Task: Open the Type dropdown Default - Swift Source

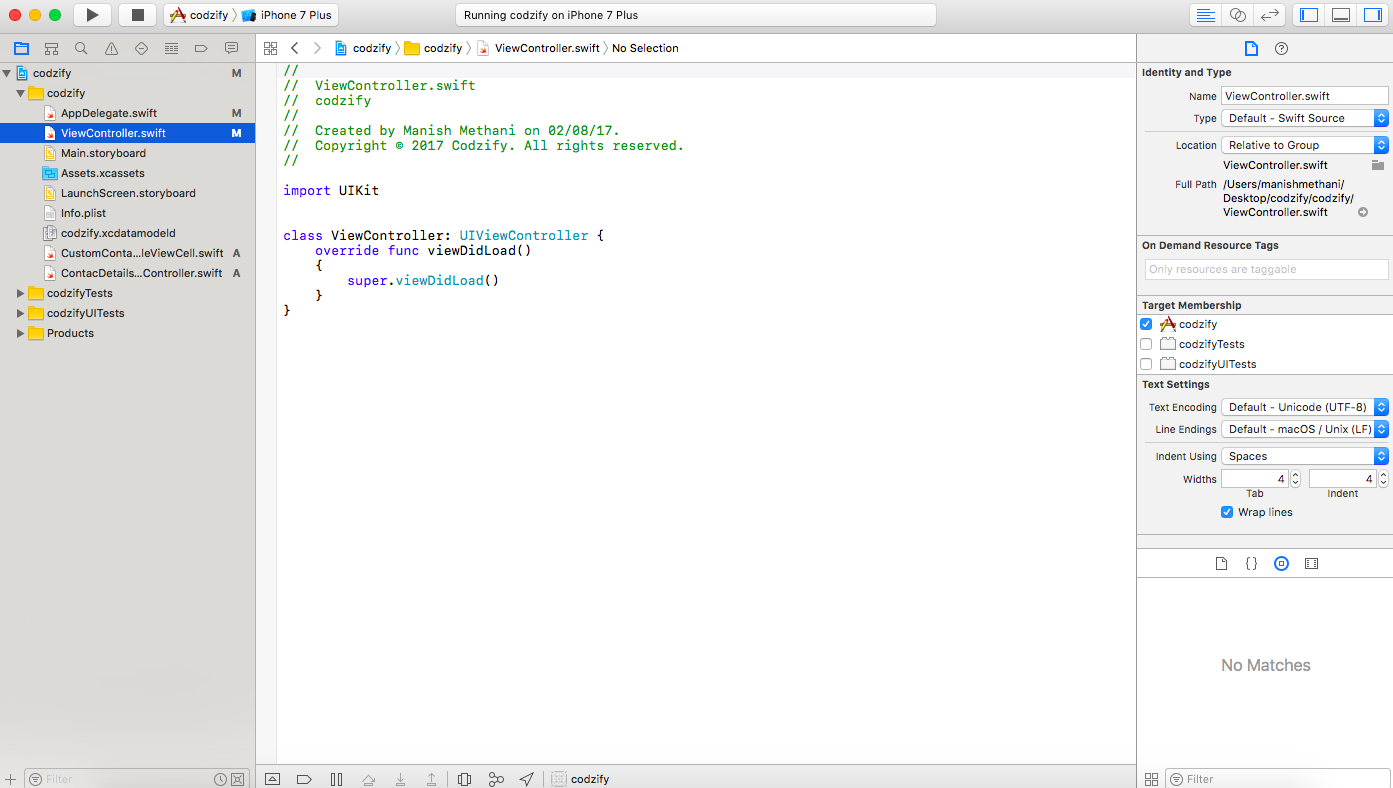Action: coord(1305,118)
